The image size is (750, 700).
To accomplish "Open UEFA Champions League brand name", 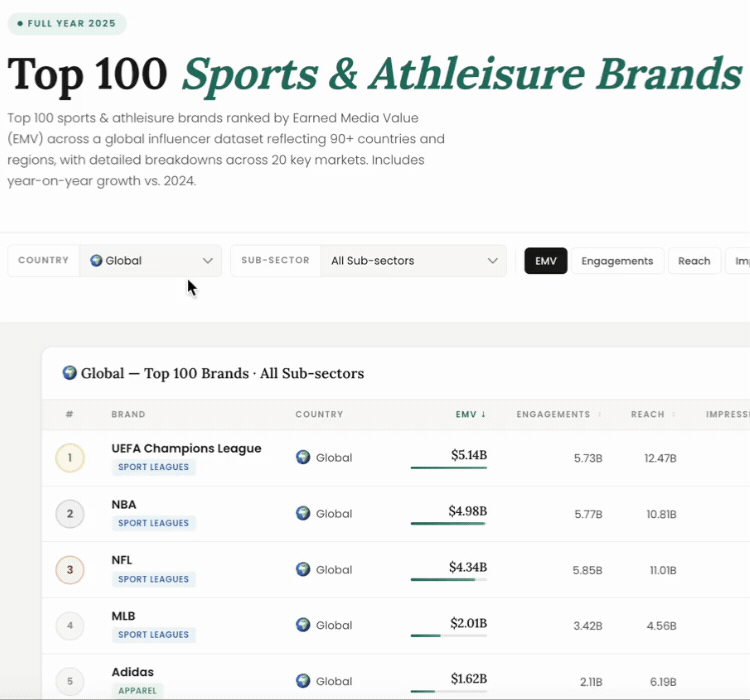I will [x=187, y=448].
